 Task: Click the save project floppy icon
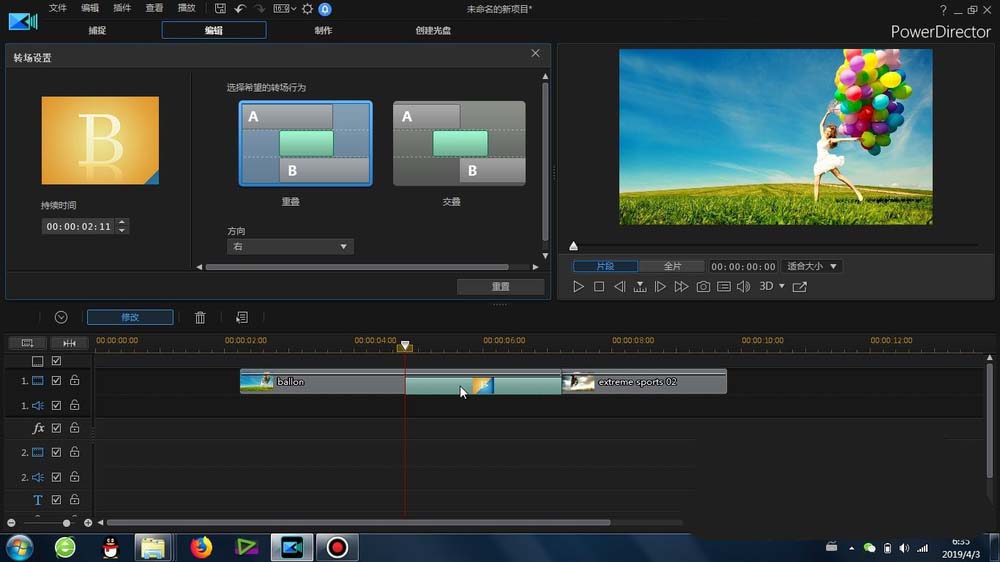point(220,8)
